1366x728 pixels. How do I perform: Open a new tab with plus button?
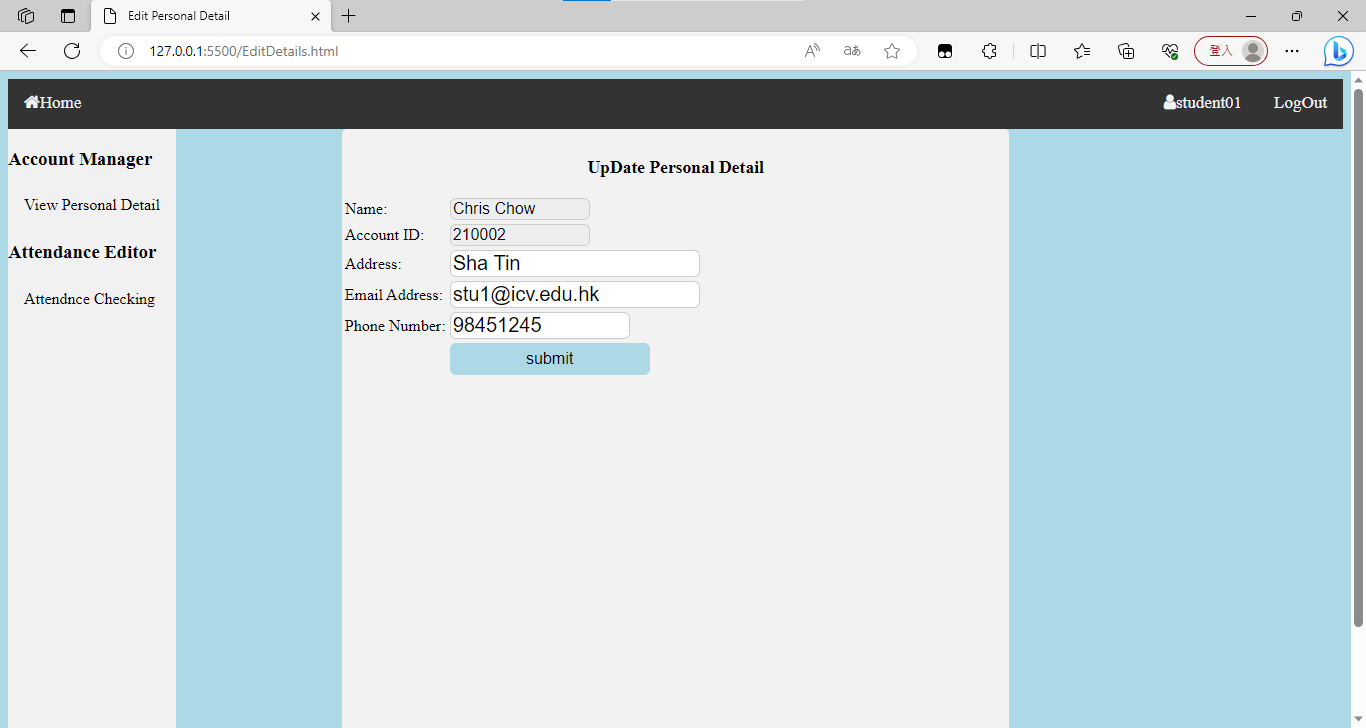[x=348, y=16]
